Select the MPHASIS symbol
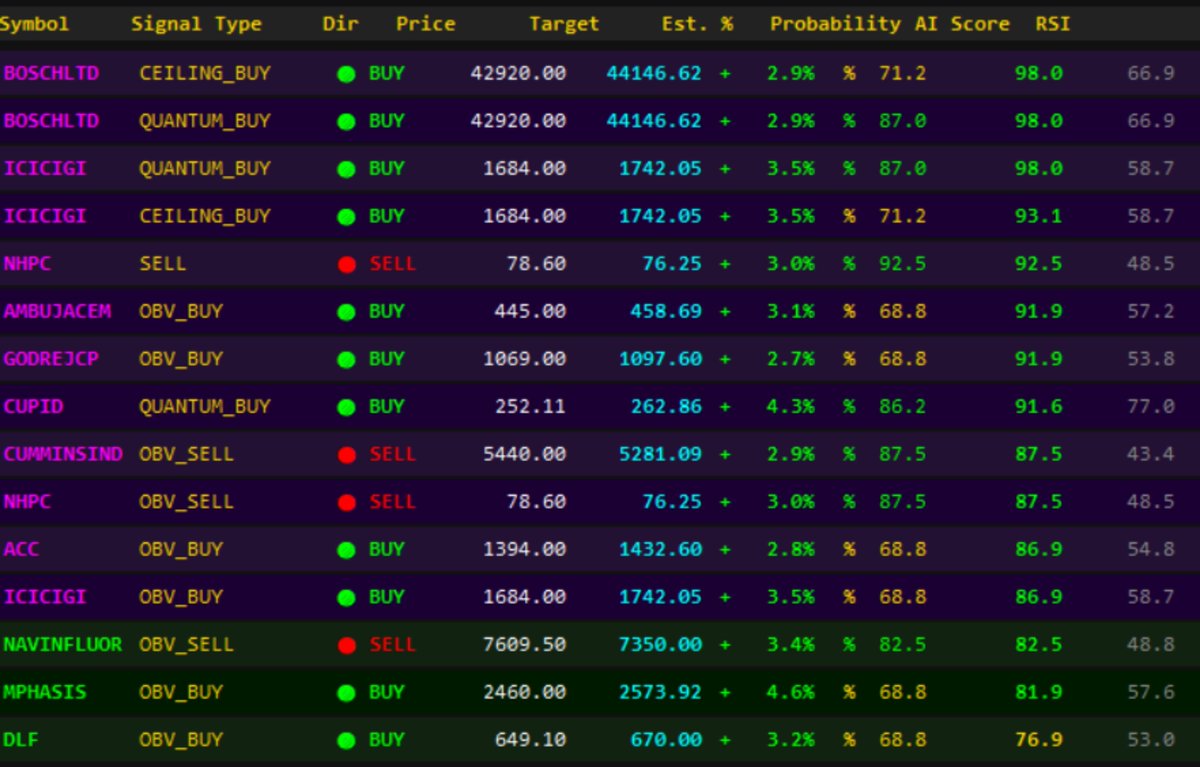This screenshot has width=1200, height=767. point(45,692)
